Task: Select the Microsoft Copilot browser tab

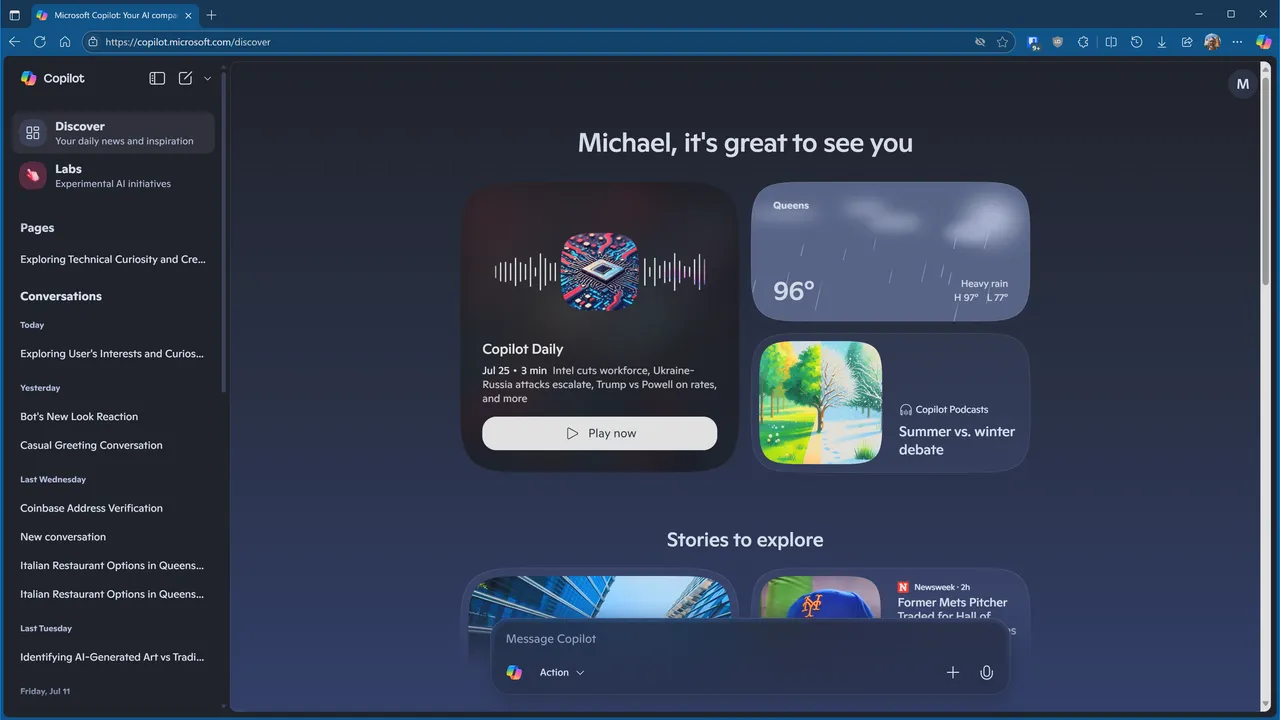Action: coord(115,15)
